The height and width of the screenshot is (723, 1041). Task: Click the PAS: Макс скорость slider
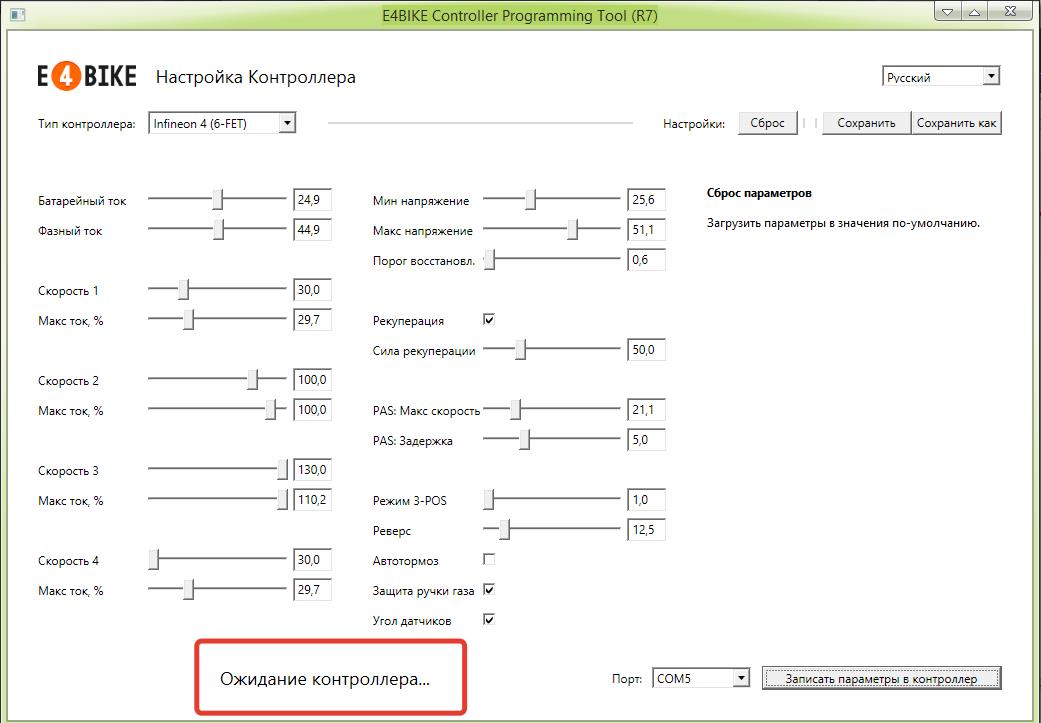coord(552,410)
